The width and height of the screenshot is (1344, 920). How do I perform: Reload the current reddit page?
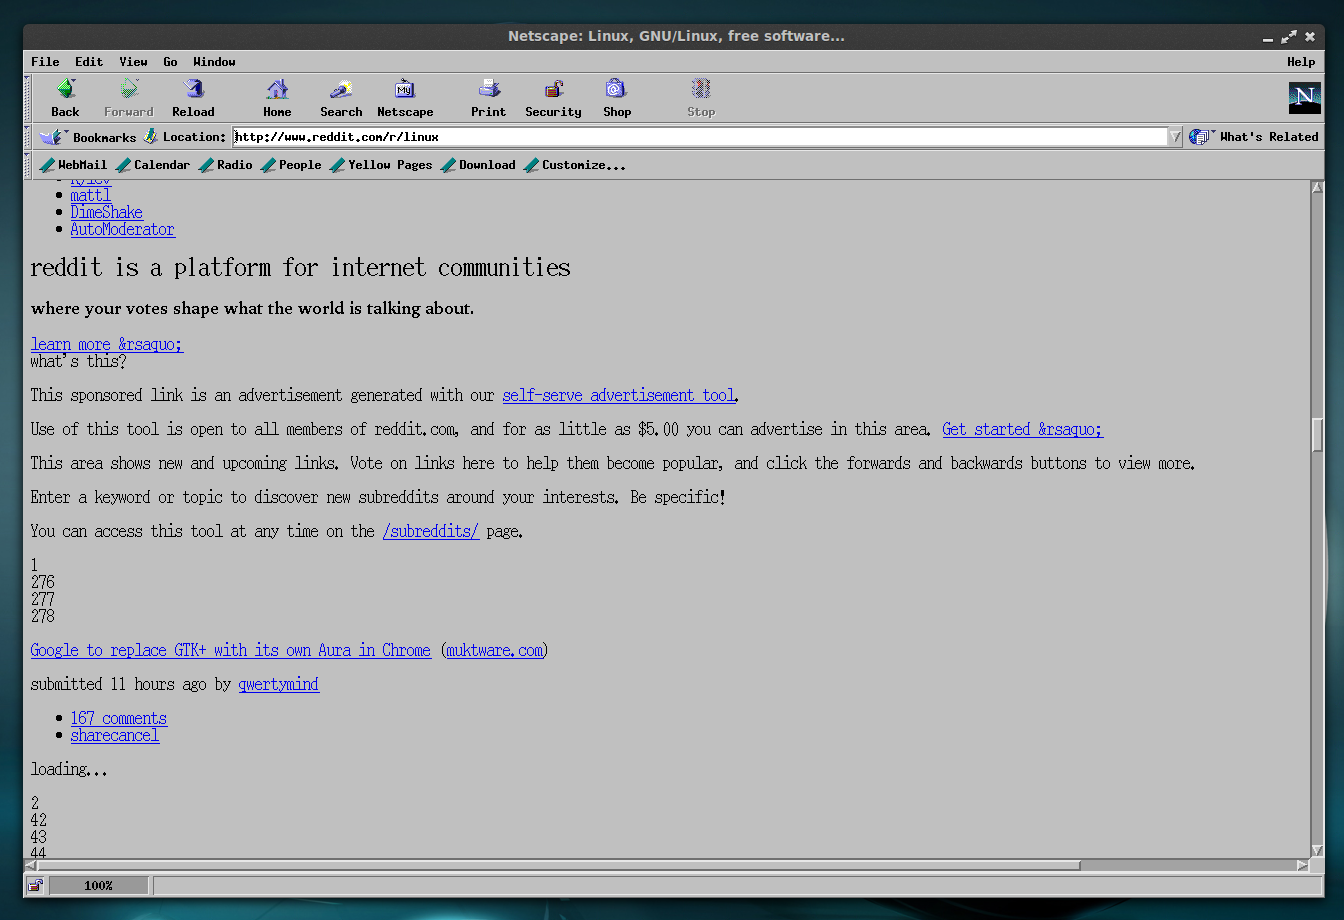[x=192, y=97]
